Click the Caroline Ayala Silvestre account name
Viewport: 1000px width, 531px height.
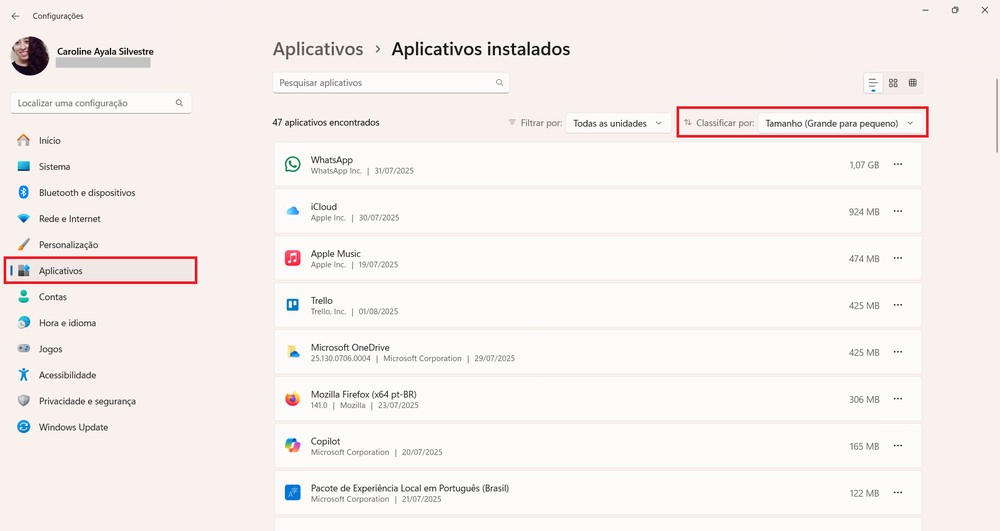pyautogui.click(x=105, y=52)
